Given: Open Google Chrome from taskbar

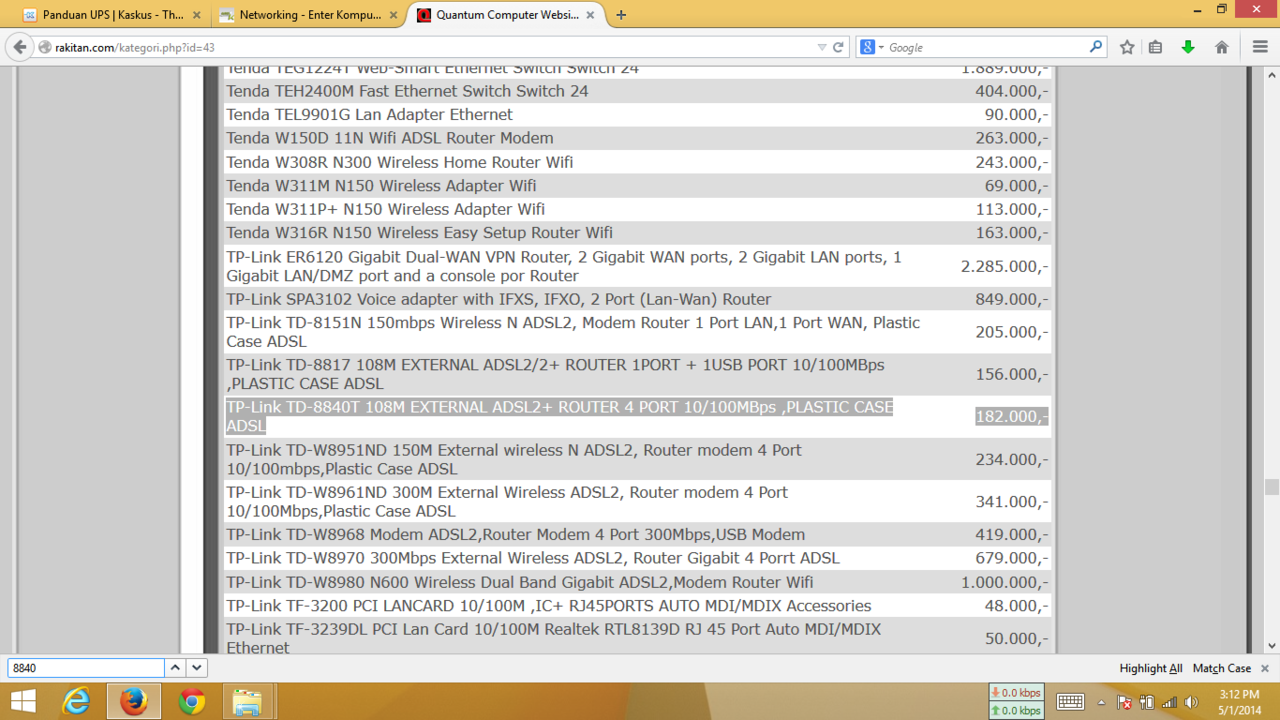Looking at the screenshot, I should click(x=192, y=702).
